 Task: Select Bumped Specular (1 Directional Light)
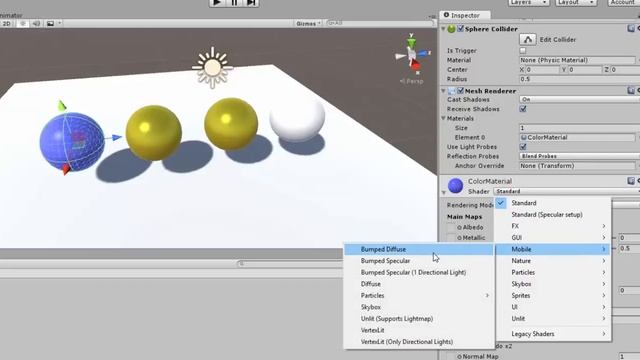pos(419,272)
